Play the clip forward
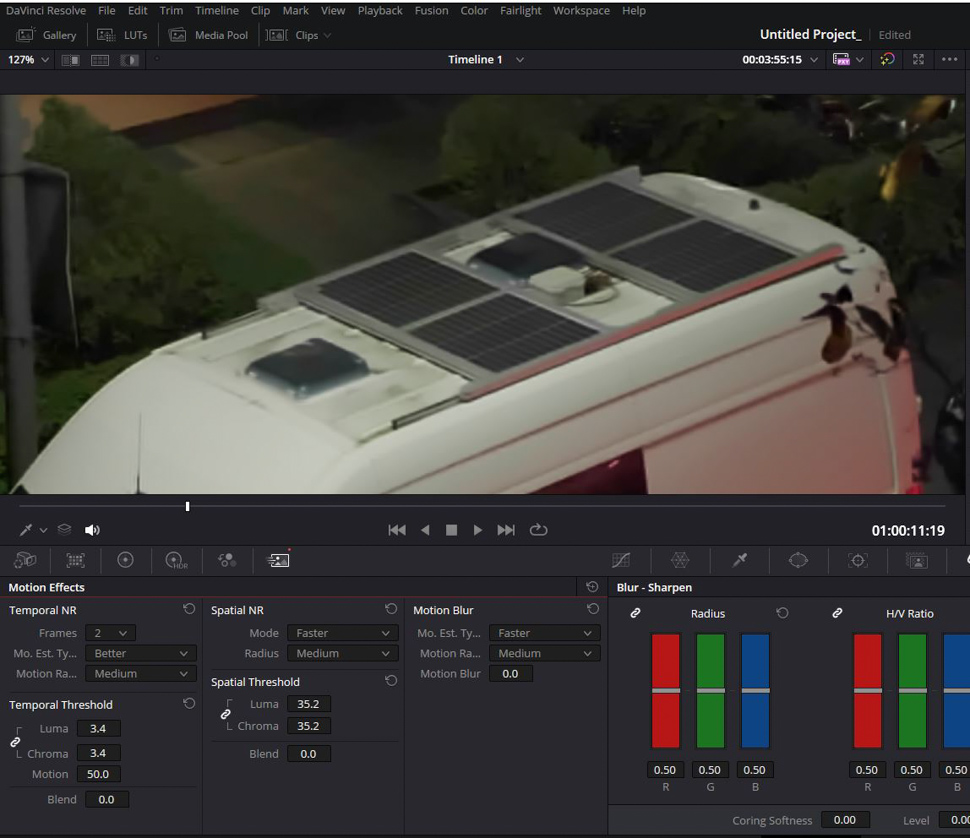Viewport: 970px width, 838px height. (478, 530)
